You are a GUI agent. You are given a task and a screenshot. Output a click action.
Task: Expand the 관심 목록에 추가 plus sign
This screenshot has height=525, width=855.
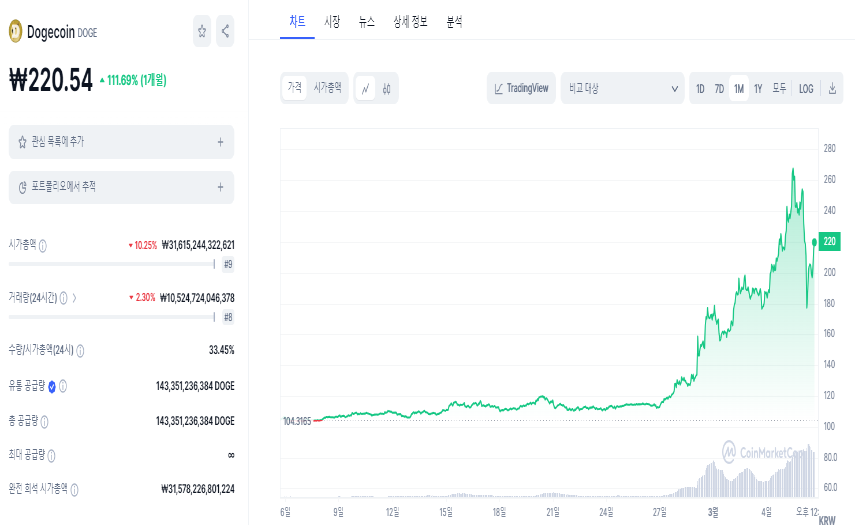[x=220, y=142]
